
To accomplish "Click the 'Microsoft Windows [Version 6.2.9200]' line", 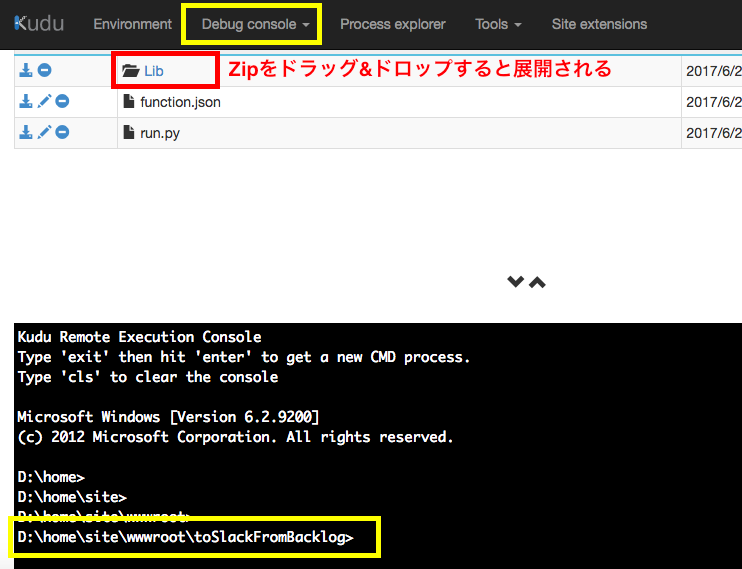I will click(x=168, y=417).
